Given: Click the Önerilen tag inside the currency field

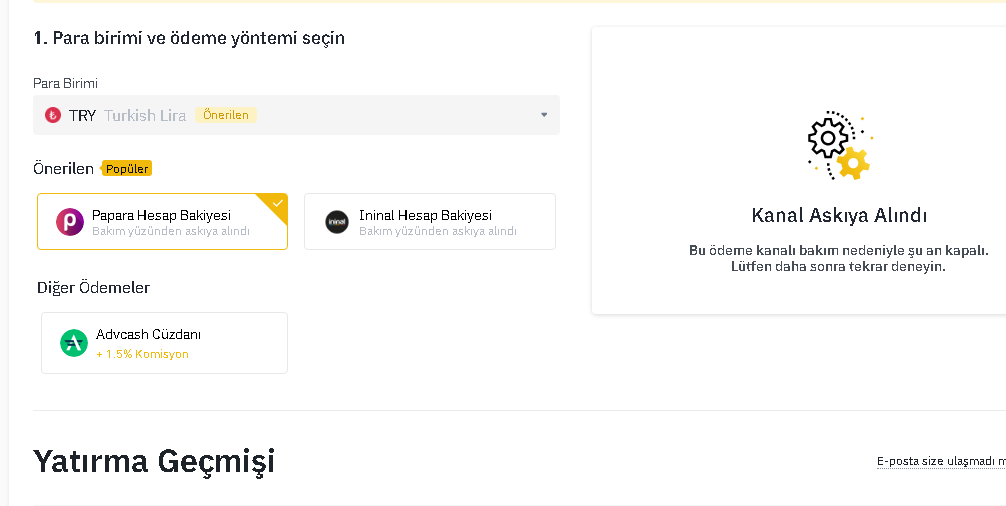Looking at the screenshot, I should pyautogui.click(x=226, y=115).
